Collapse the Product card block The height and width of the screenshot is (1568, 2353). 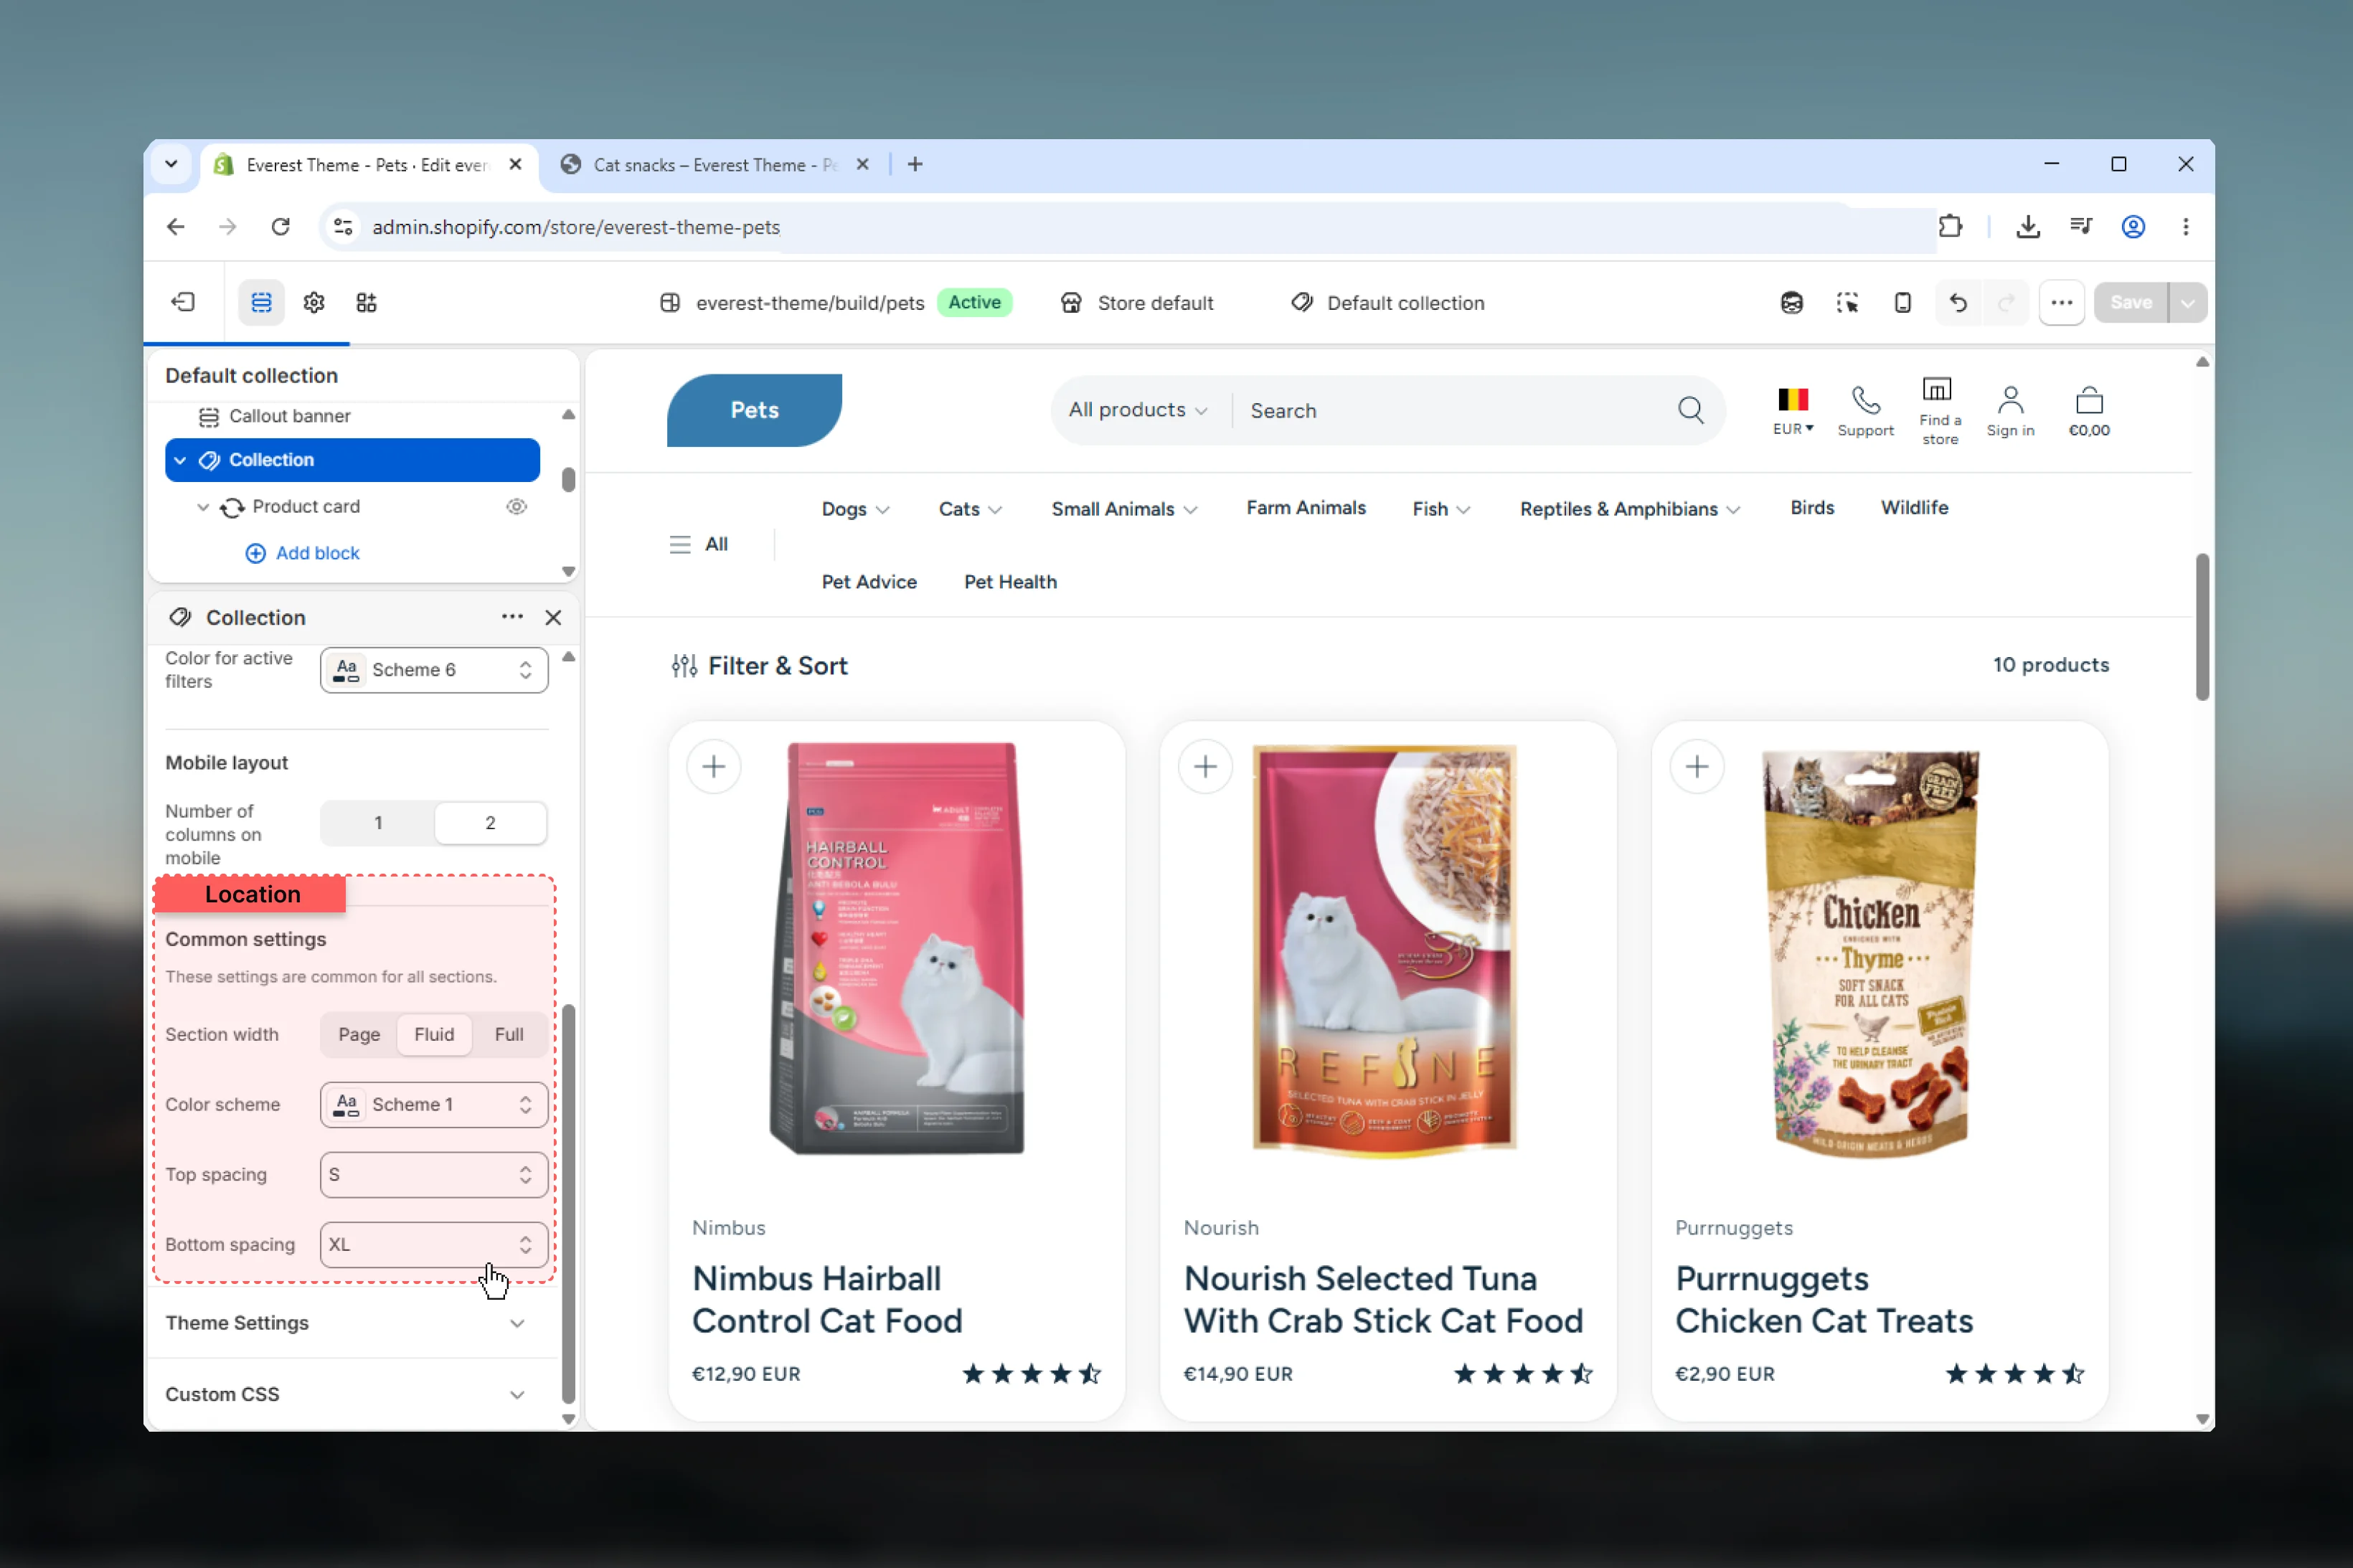(x=203, y=507)
